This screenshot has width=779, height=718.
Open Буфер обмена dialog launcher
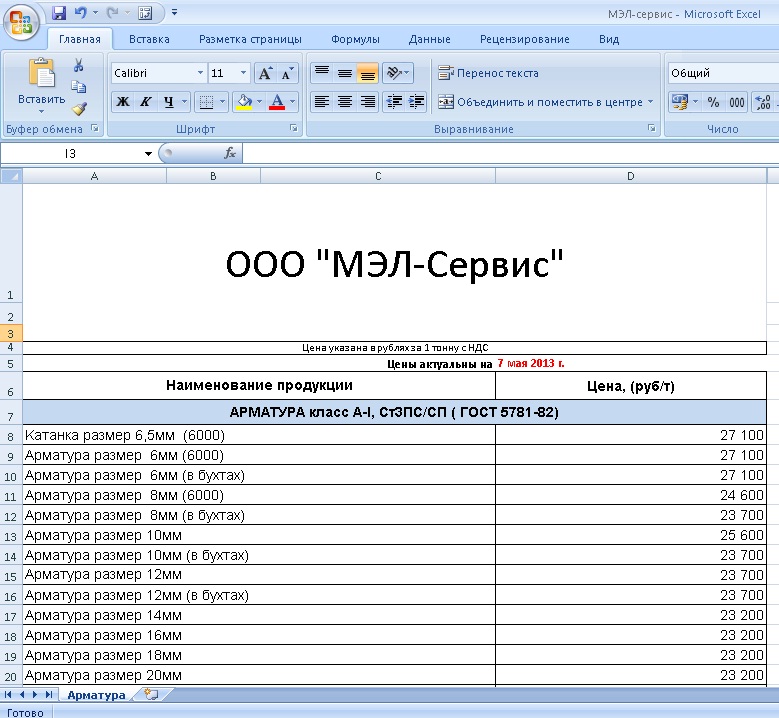coord(95,129)
